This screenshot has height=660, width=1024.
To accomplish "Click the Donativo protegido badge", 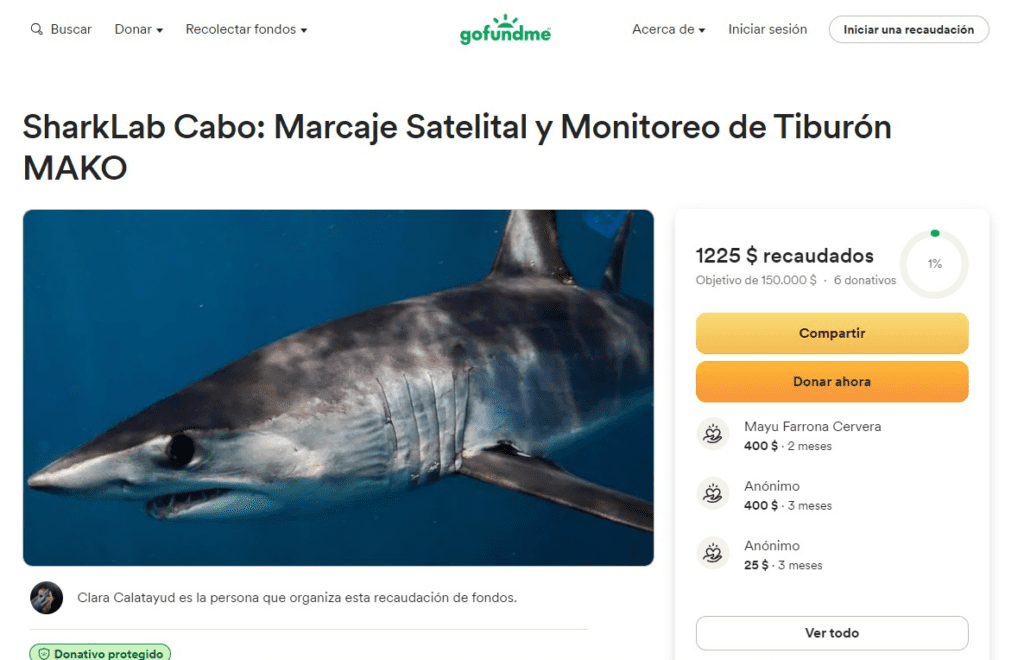I will click(x=100, y=653).
